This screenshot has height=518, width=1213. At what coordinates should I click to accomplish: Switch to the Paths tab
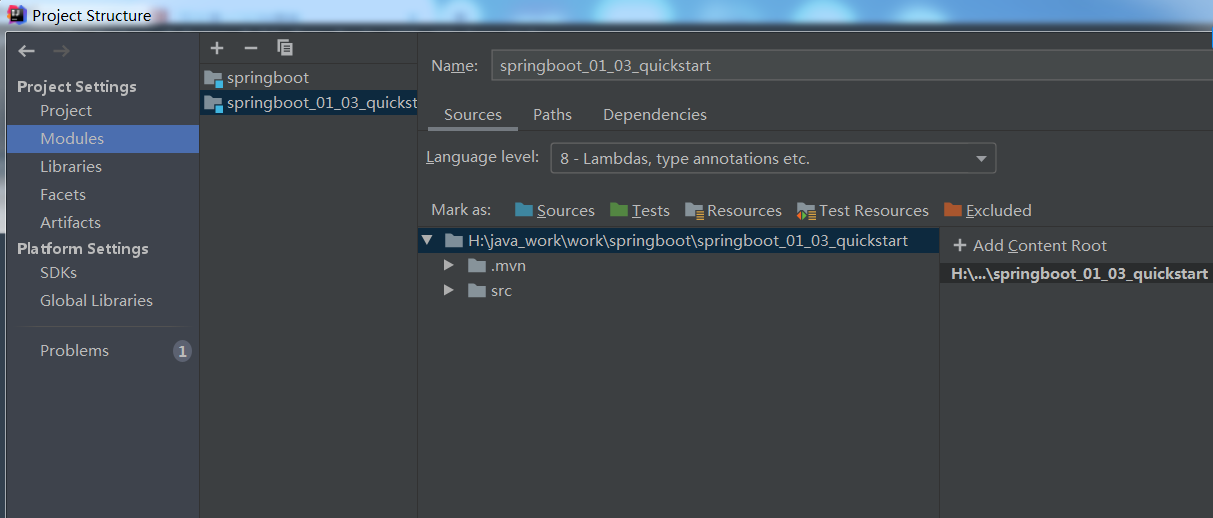point(552,115)
